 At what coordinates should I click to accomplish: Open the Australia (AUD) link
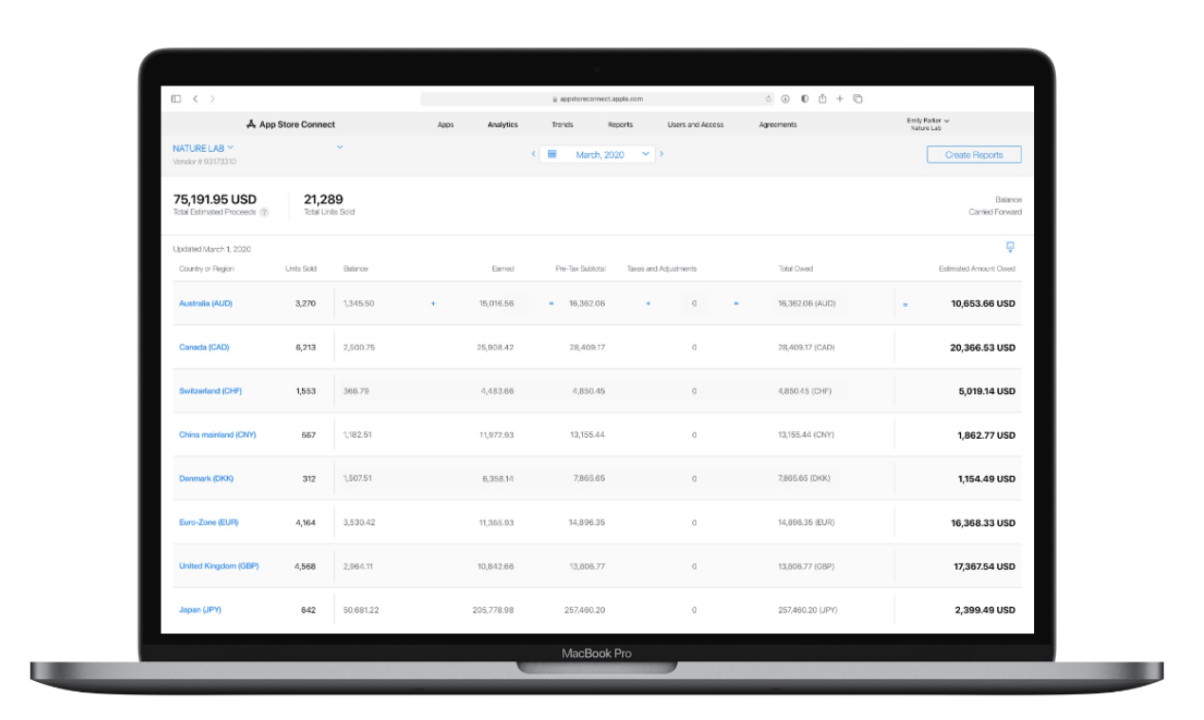[206, 303]
